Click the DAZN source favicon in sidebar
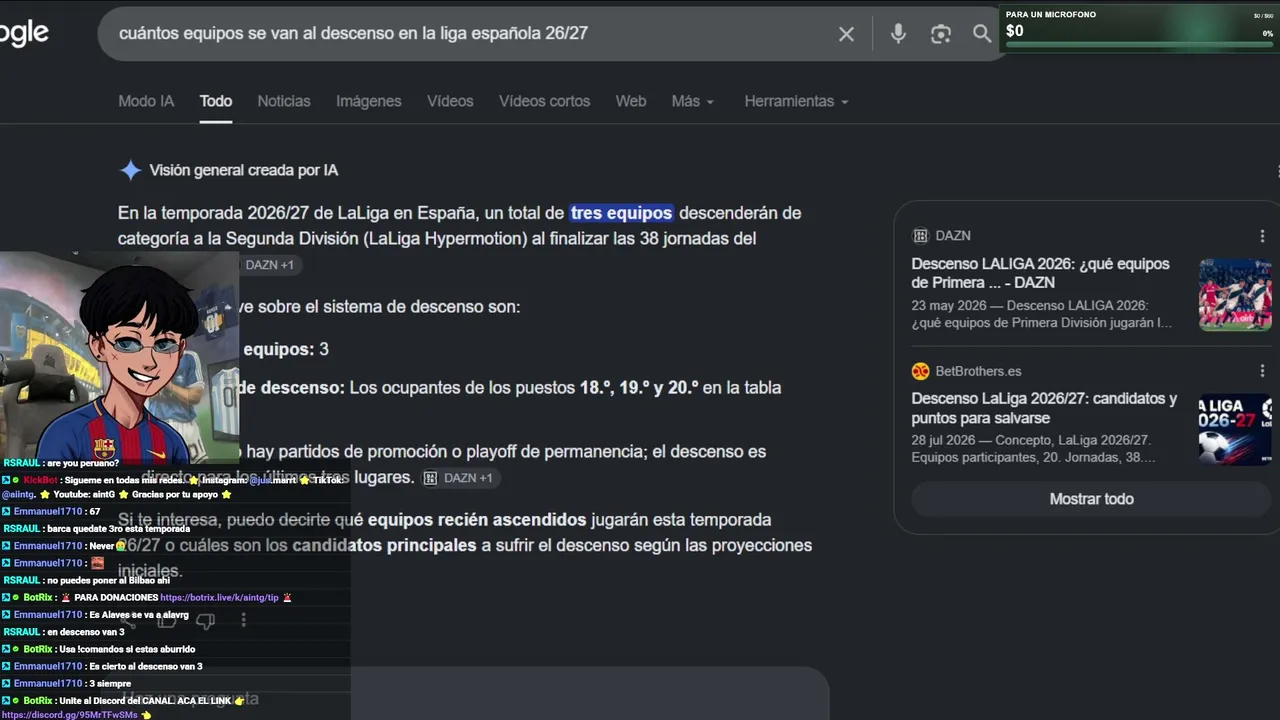1280x720 pixels. [x=920, y=236]
